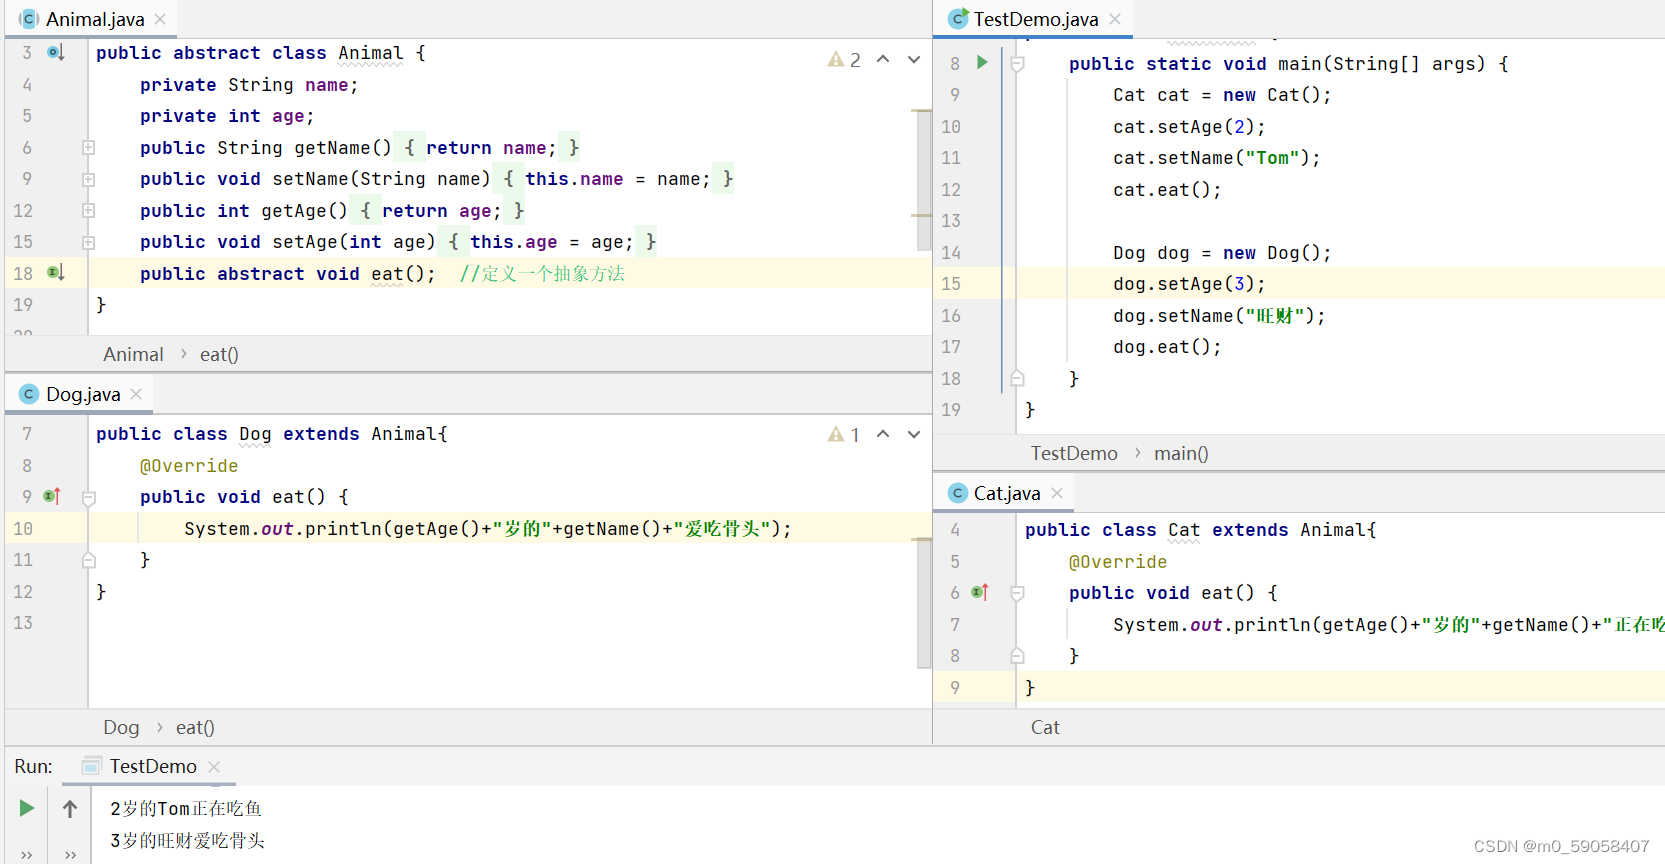The width and height of the screenshot is (1665, 864).
Task: Go to previous highlighted error in Animal.java
Action: pyautogui.click(x=883, y=60)
